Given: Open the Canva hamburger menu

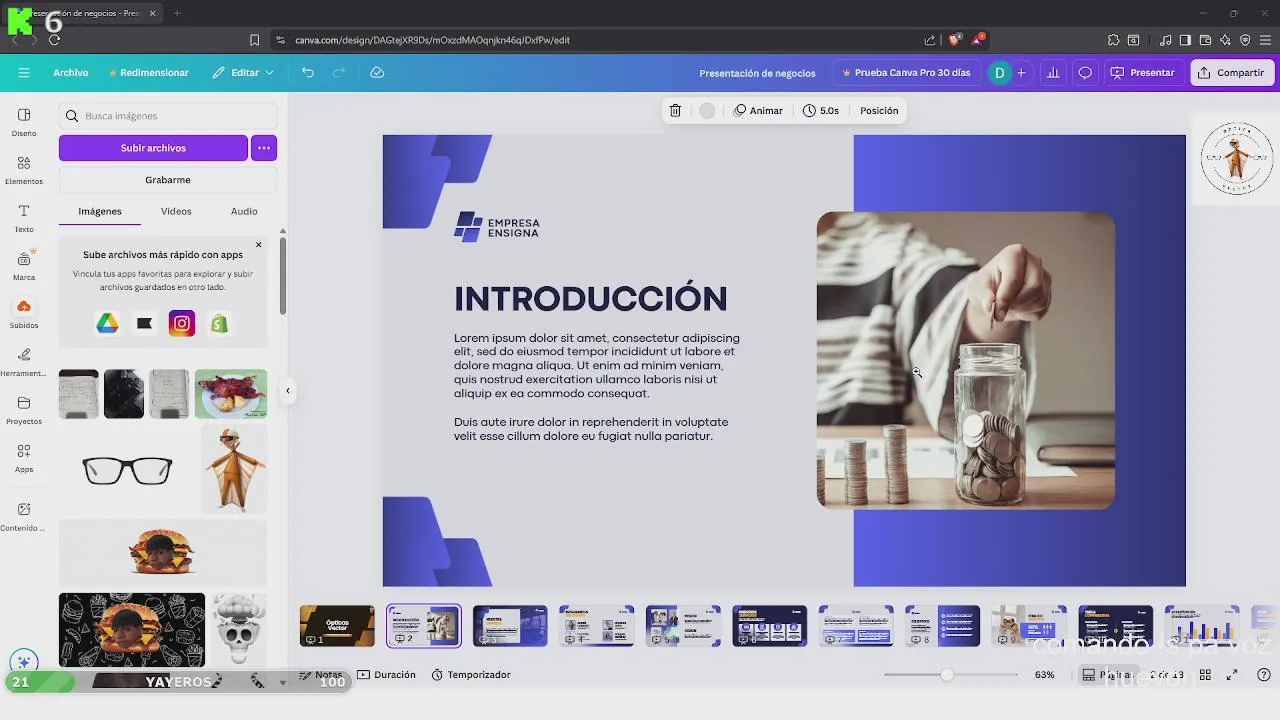Looking at the screenshot, I should (24, 73).
